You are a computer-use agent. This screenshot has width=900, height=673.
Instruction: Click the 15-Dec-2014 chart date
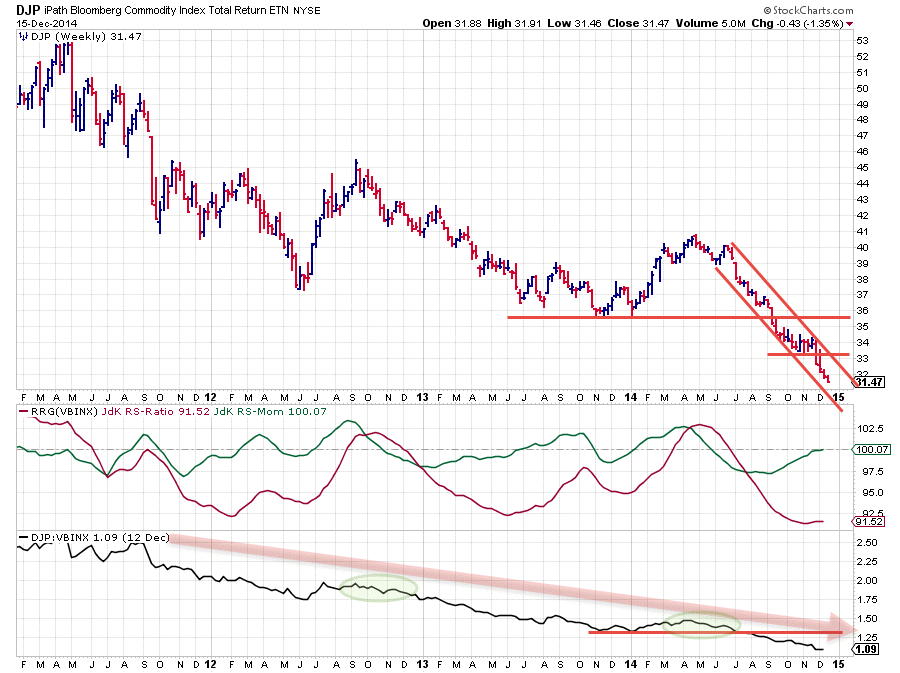[46, 24]
